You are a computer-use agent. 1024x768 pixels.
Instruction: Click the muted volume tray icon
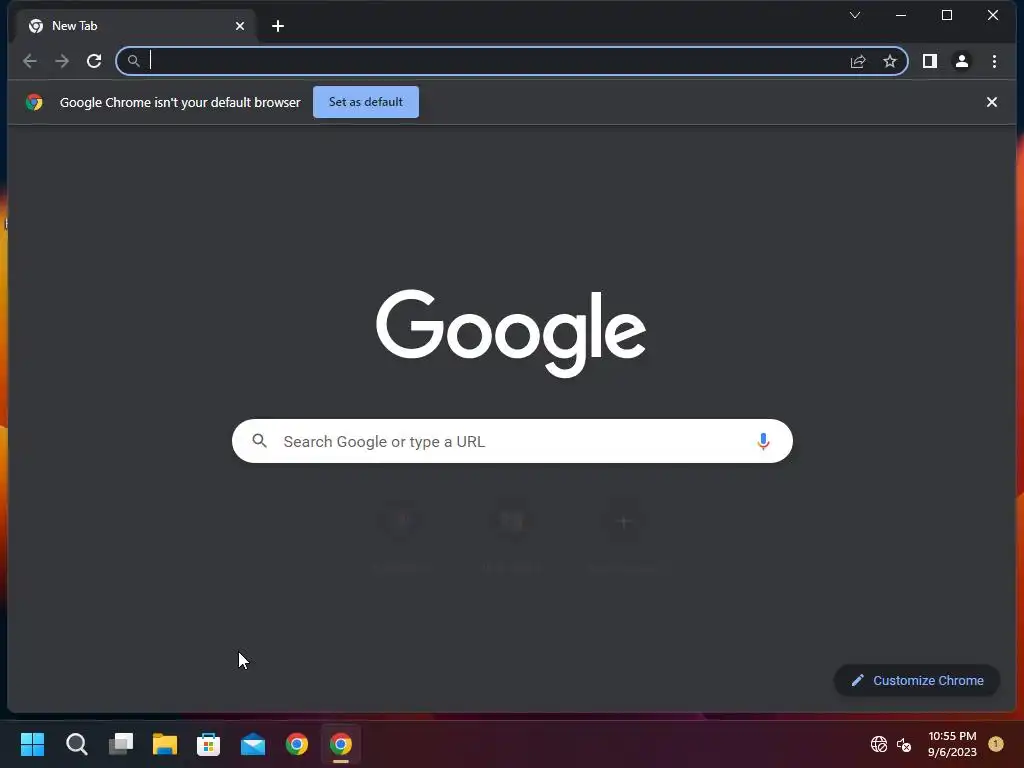tap(904, 744)
